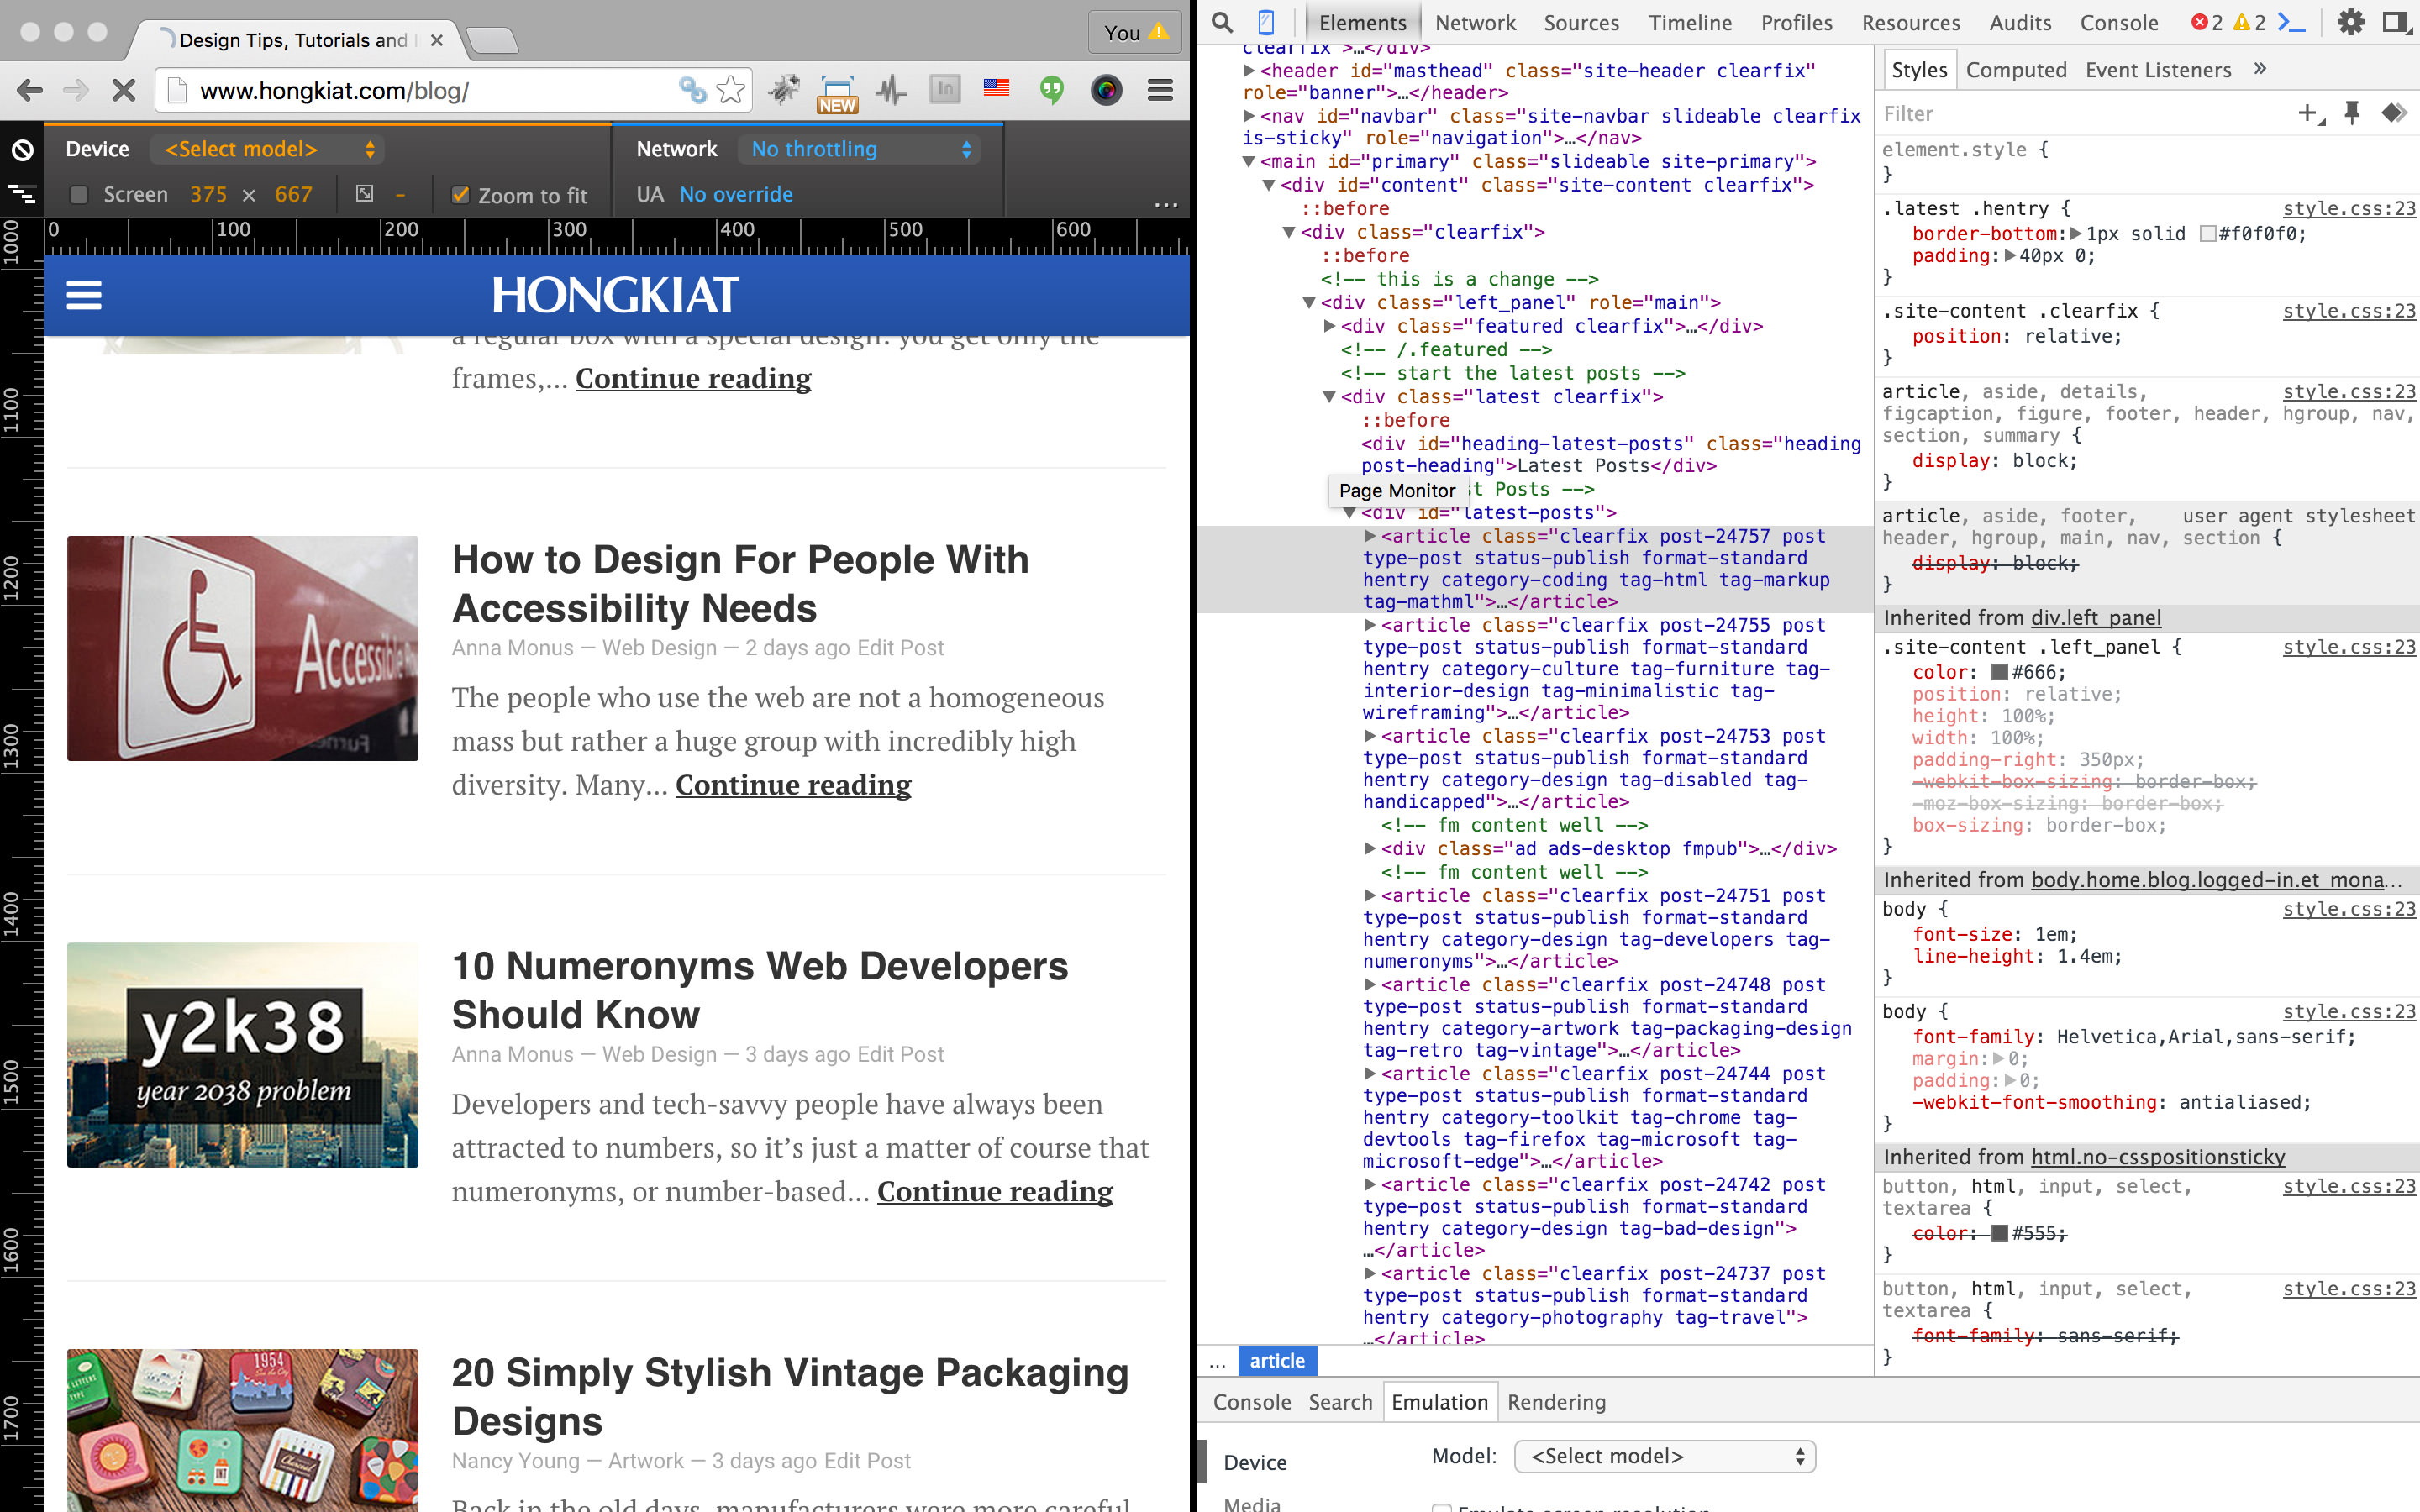Viewport: 2420px width, 1512px height.
Task: Click the New Style Rule plus icon
Action: click(x=2308, y=113)
